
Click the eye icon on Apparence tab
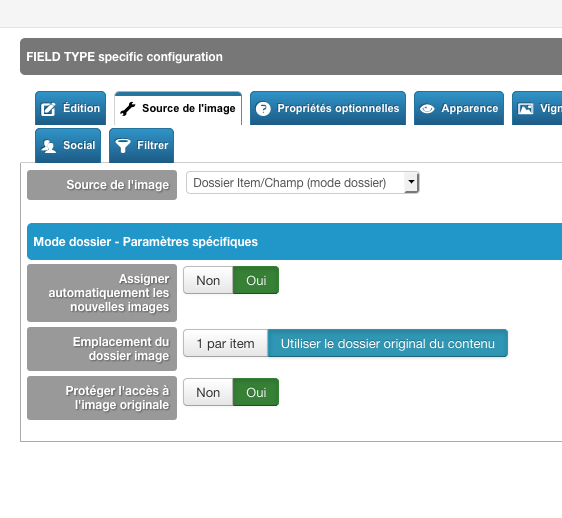click(x=427, y=109)
